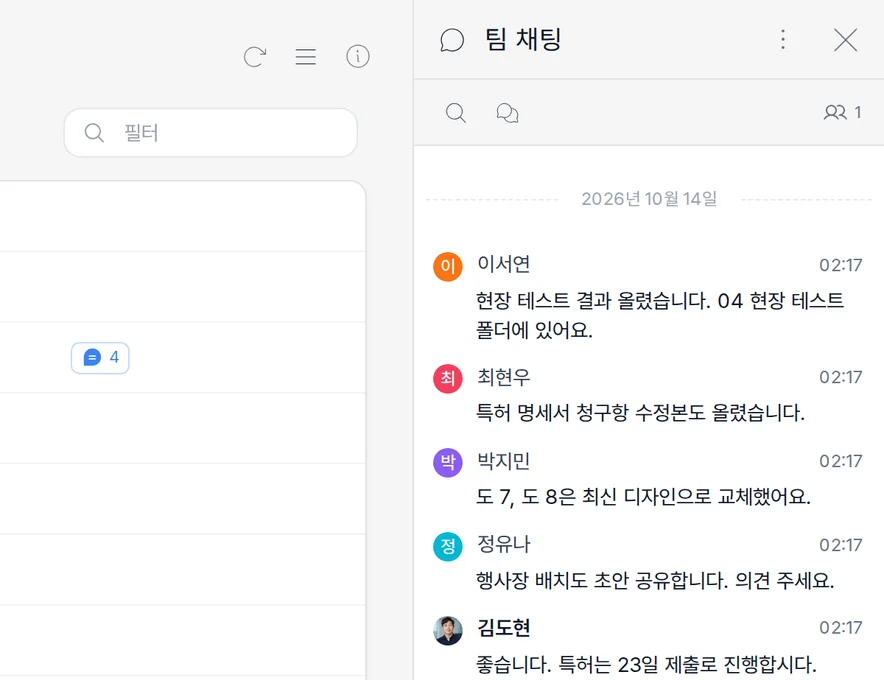Click 정유나's teal avatar
884x680 pixels.
[448, 546]
